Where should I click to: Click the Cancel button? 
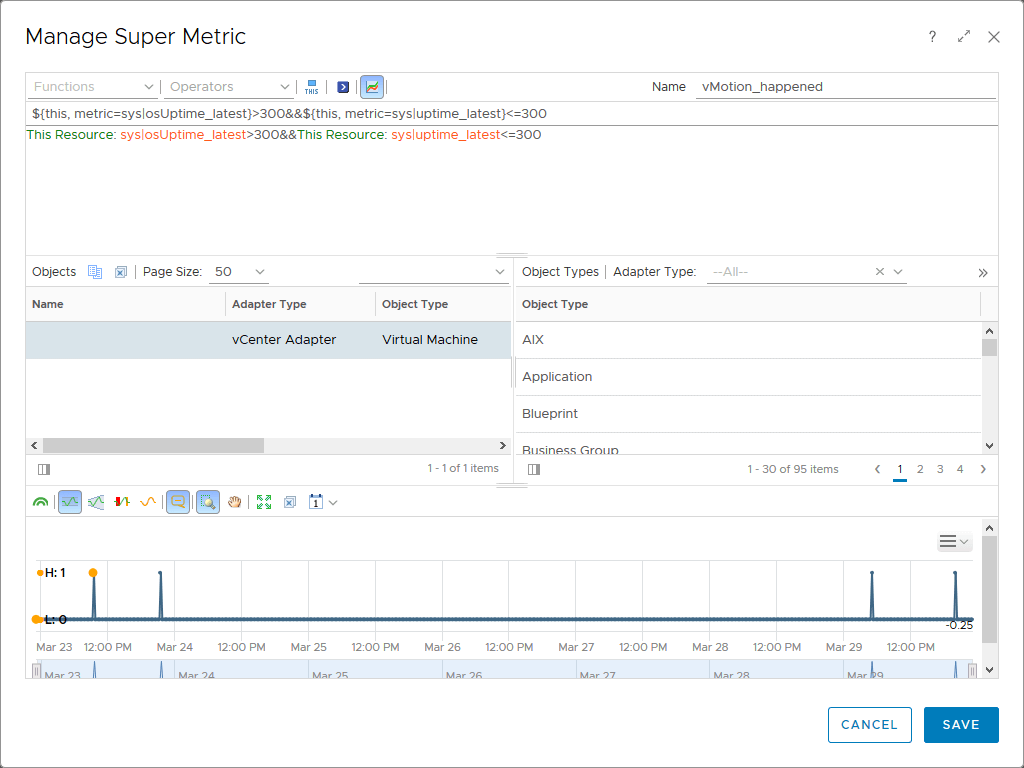[x=869, y=725]
